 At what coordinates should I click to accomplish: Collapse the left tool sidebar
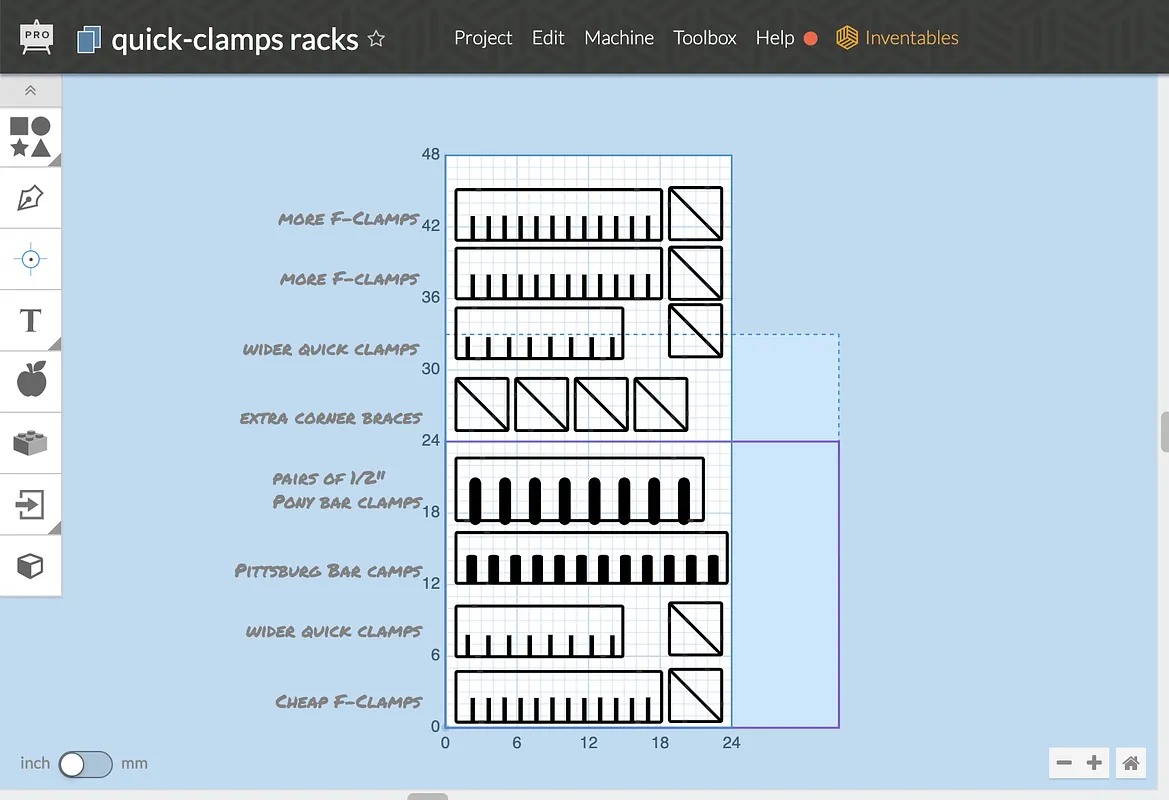point(31,90)
